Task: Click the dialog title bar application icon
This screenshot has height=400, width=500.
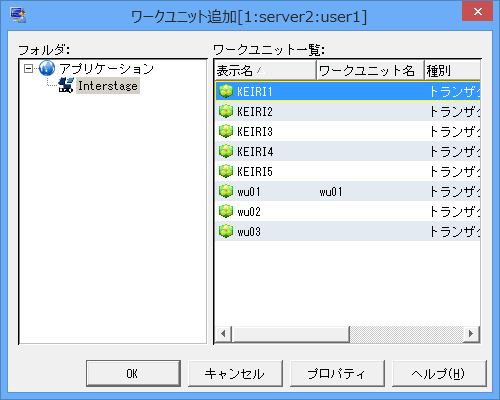Action: coord(18,15)
